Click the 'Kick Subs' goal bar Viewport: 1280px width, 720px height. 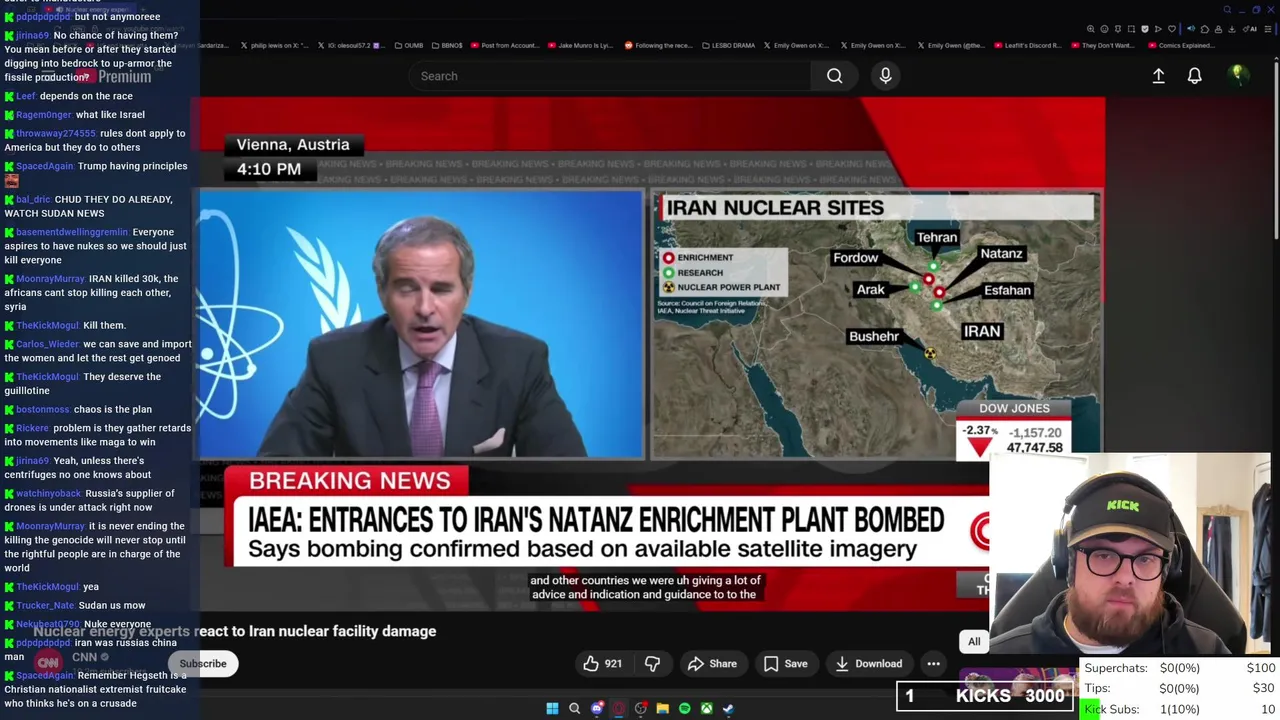pyautogui.click(x=1180, y=709)
